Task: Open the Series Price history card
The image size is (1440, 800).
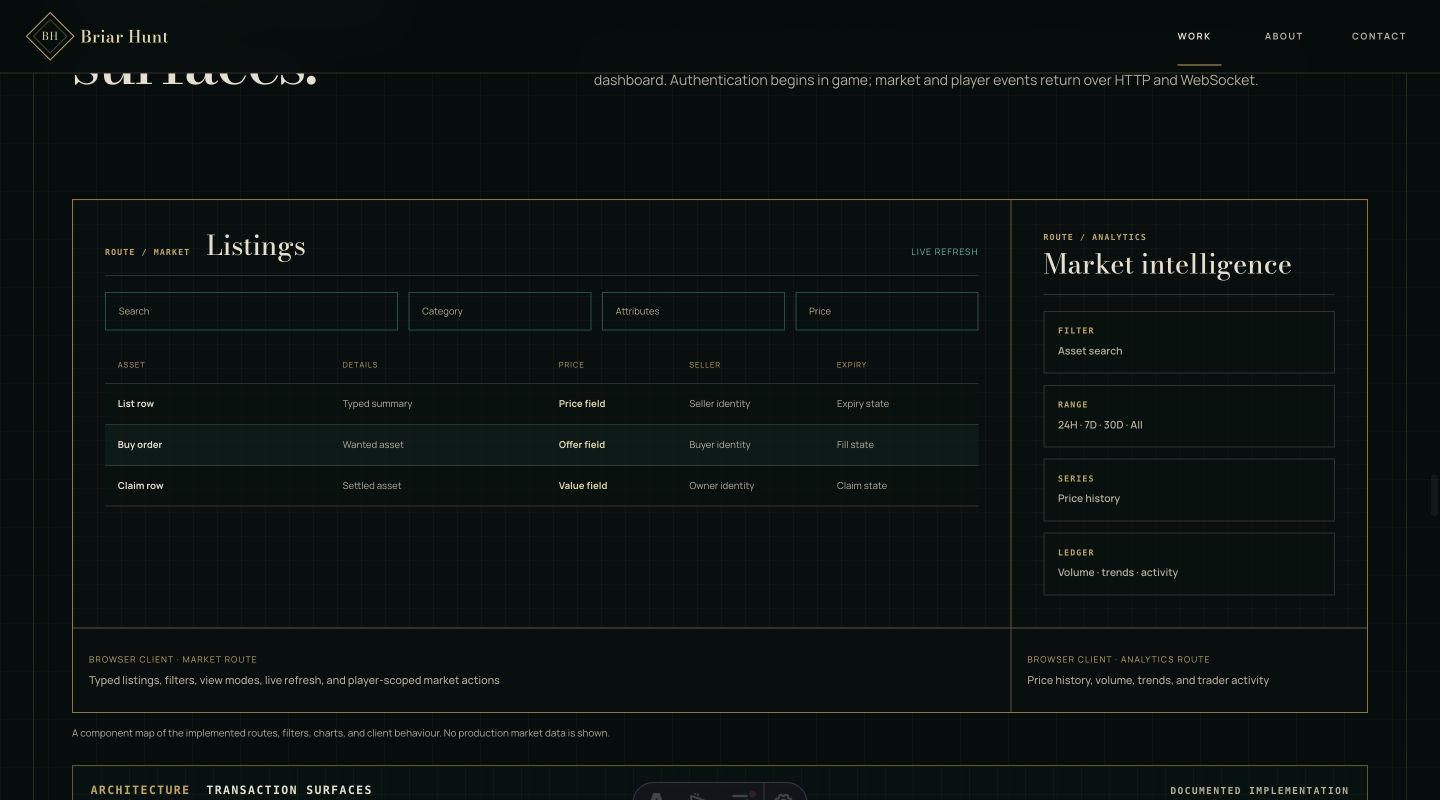Action: [1189, 490]
